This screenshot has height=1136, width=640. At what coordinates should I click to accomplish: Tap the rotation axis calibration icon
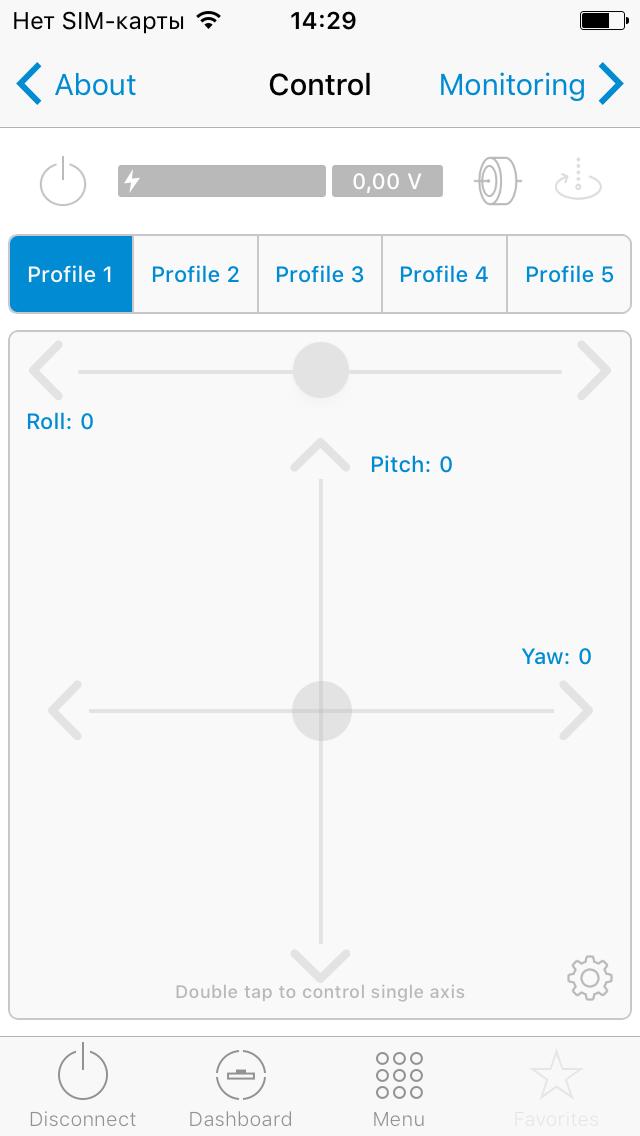click(x=578, y=181)
